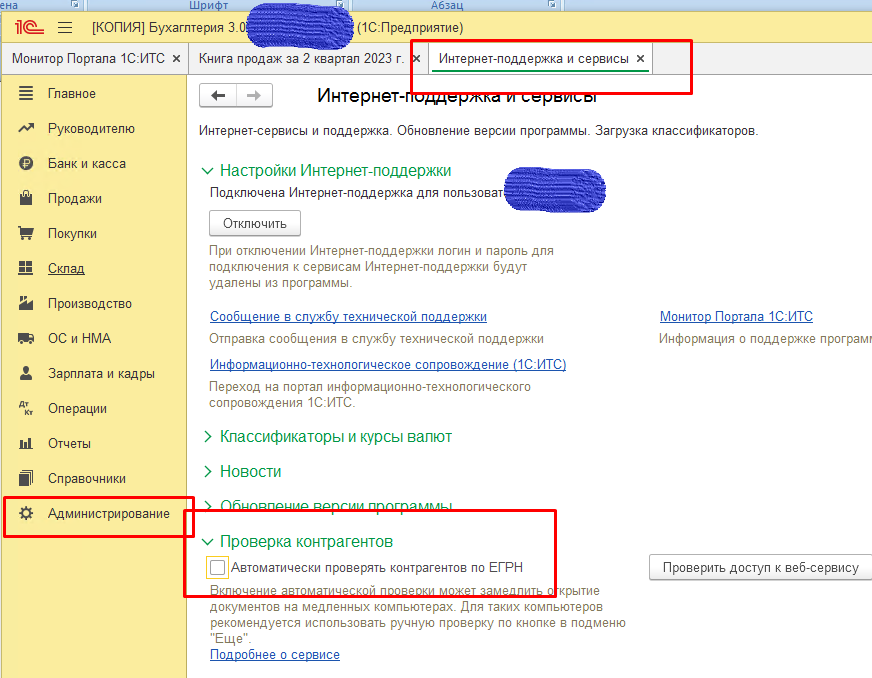Screen dimensions: 872x678
Task: Go forward with the right arrow
Action: 254,96
